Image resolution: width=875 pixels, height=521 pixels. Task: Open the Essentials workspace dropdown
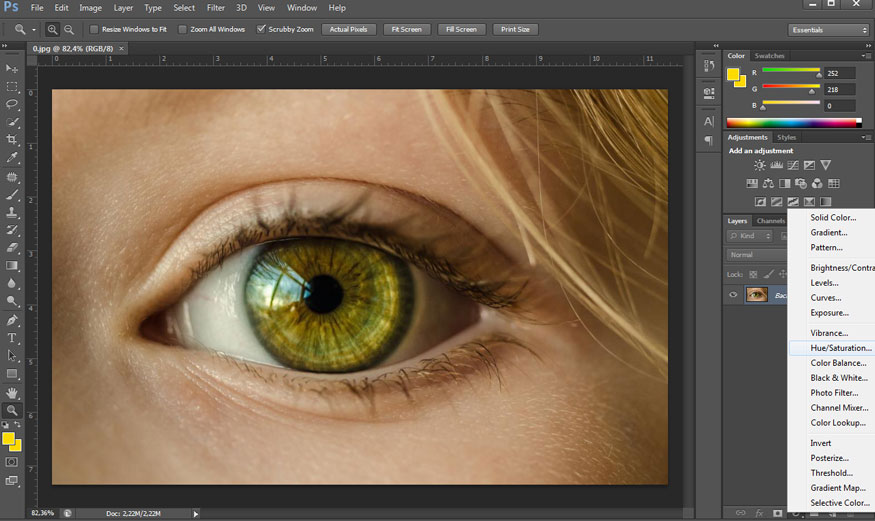tap(829, 30)
